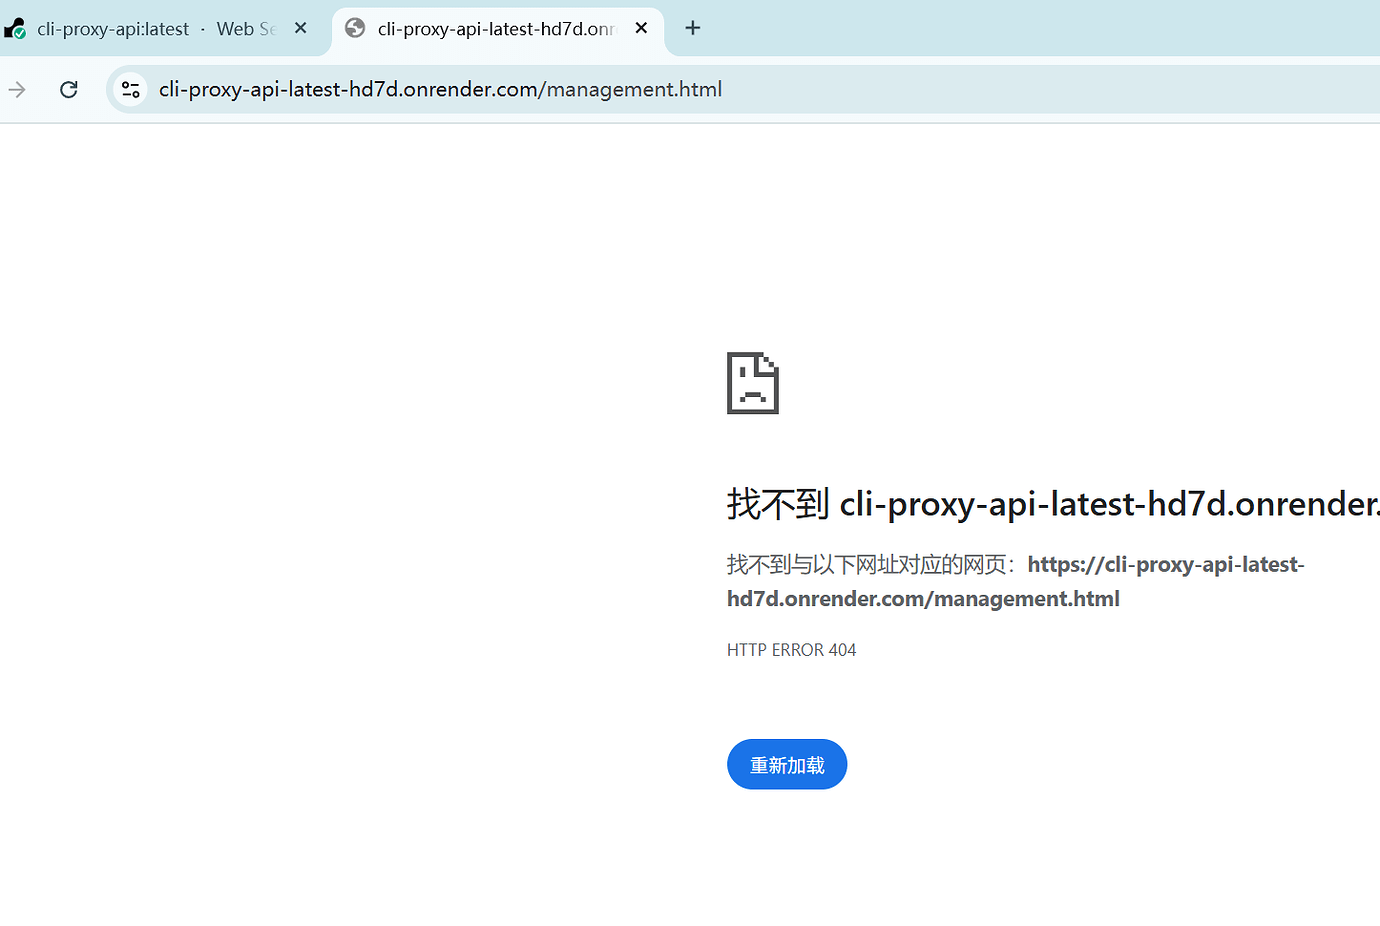Image resolution: width=1380 pixels, height=926 pixels.
Task: Click the sad page error icon
Action: pos(753,383)
